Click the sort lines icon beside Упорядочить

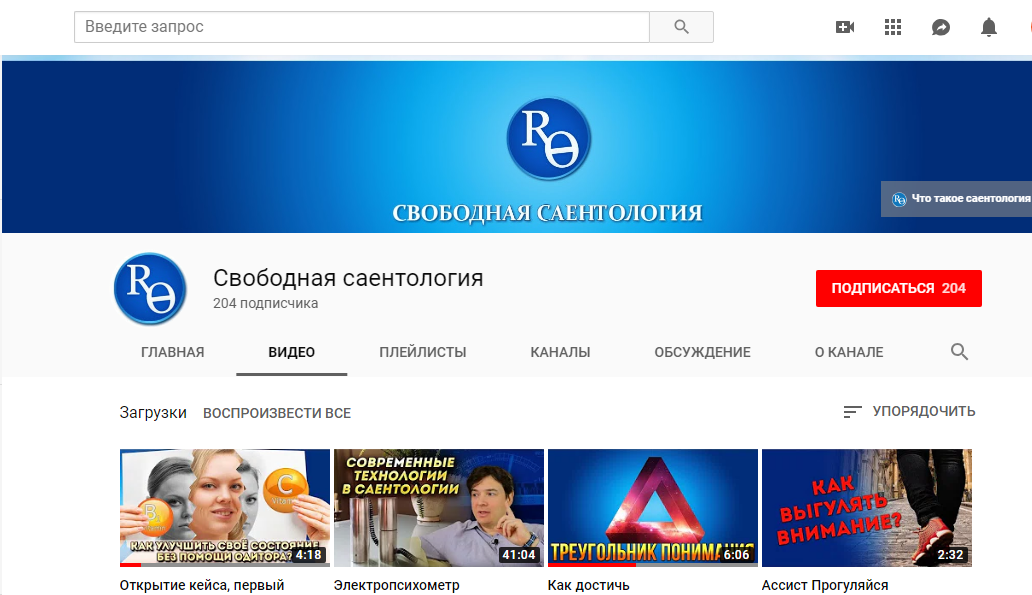coord(852,412)
